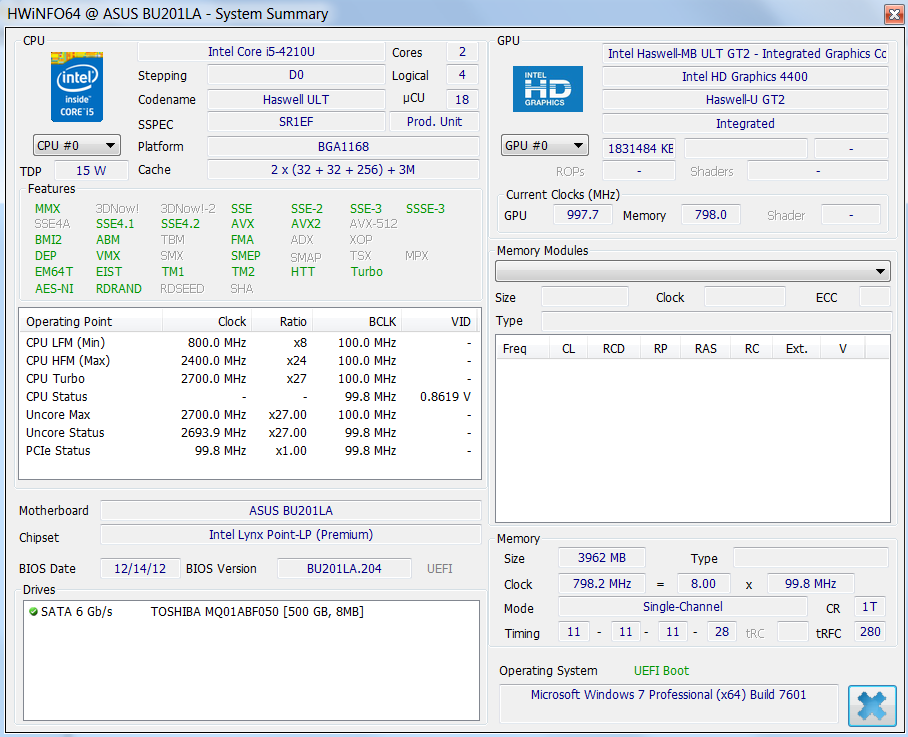Click the Intel Lynx Point-LP (Premium) chipset field

click(291, 534)
